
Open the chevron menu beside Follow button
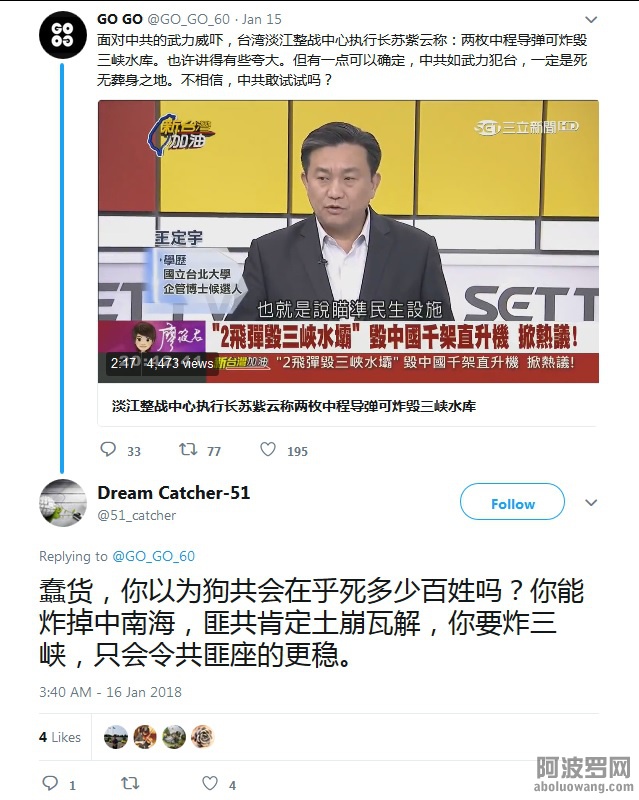[x=591, y=503]
